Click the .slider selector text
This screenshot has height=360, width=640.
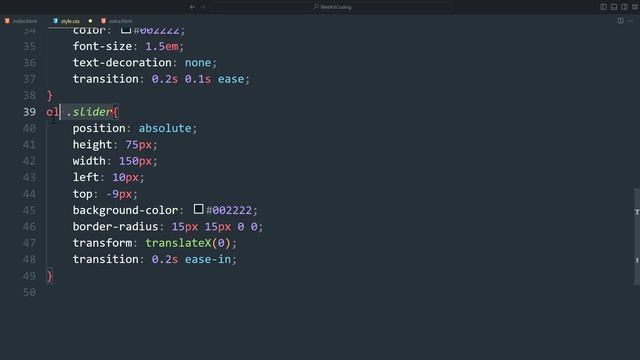(89, 112)
